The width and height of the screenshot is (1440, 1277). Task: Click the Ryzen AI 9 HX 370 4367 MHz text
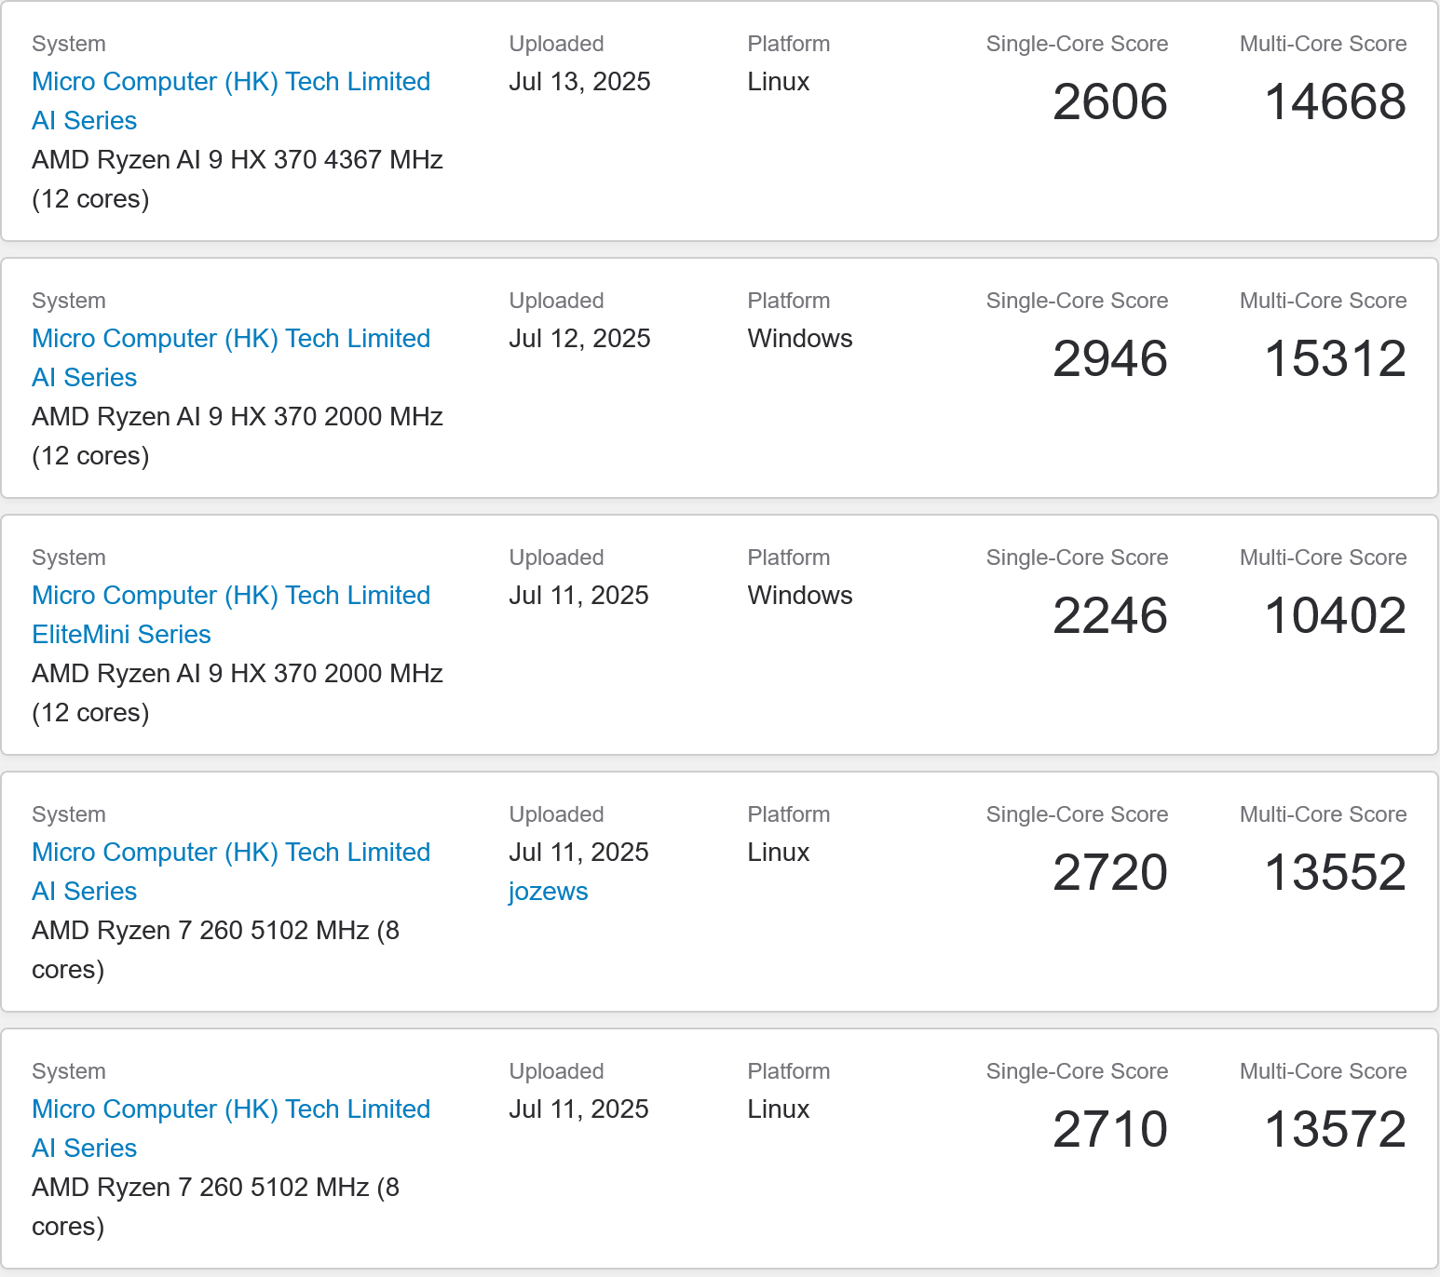click(237, 160)
